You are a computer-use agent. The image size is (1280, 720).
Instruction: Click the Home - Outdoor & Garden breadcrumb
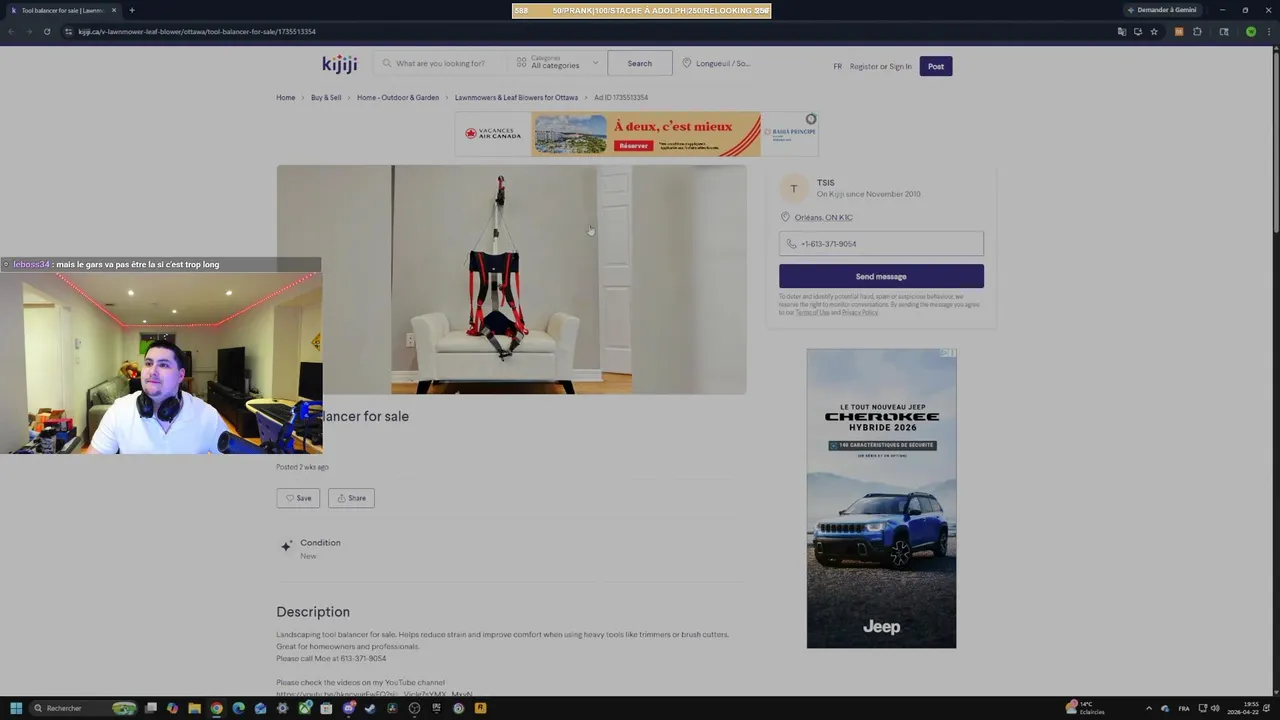tap(398, 97)
